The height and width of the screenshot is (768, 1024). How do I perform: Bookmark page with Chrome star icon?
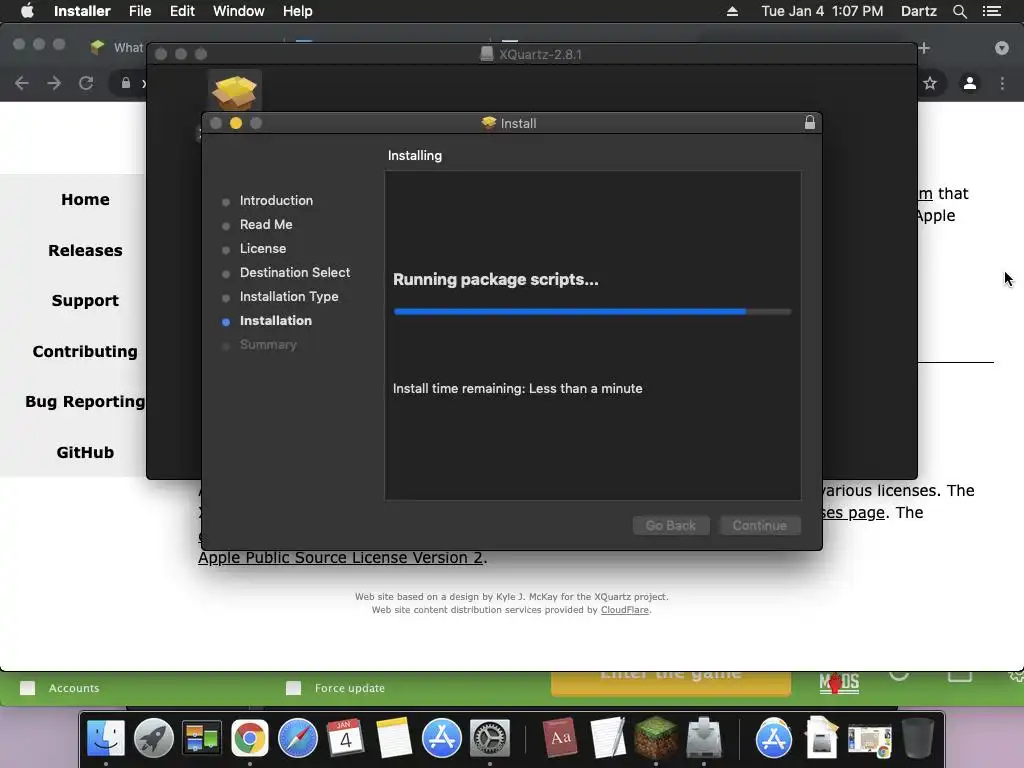pos(930,83)
